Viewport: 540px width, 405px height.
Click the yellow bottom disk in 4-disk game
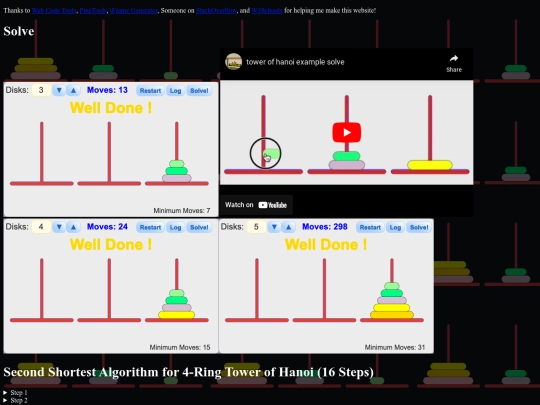click(x=177, y=315)
